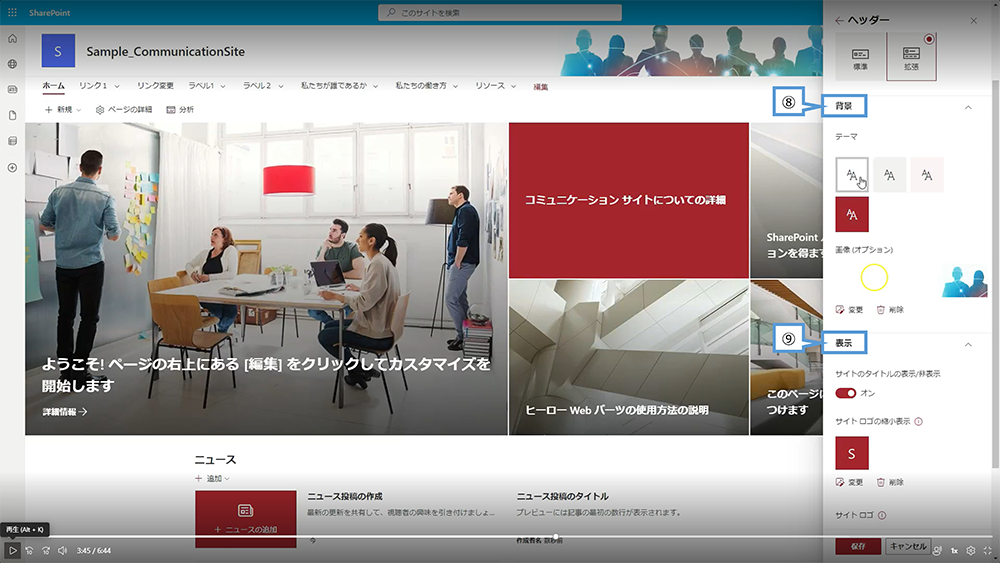Open the file icon in left rail

pos(12,115)
